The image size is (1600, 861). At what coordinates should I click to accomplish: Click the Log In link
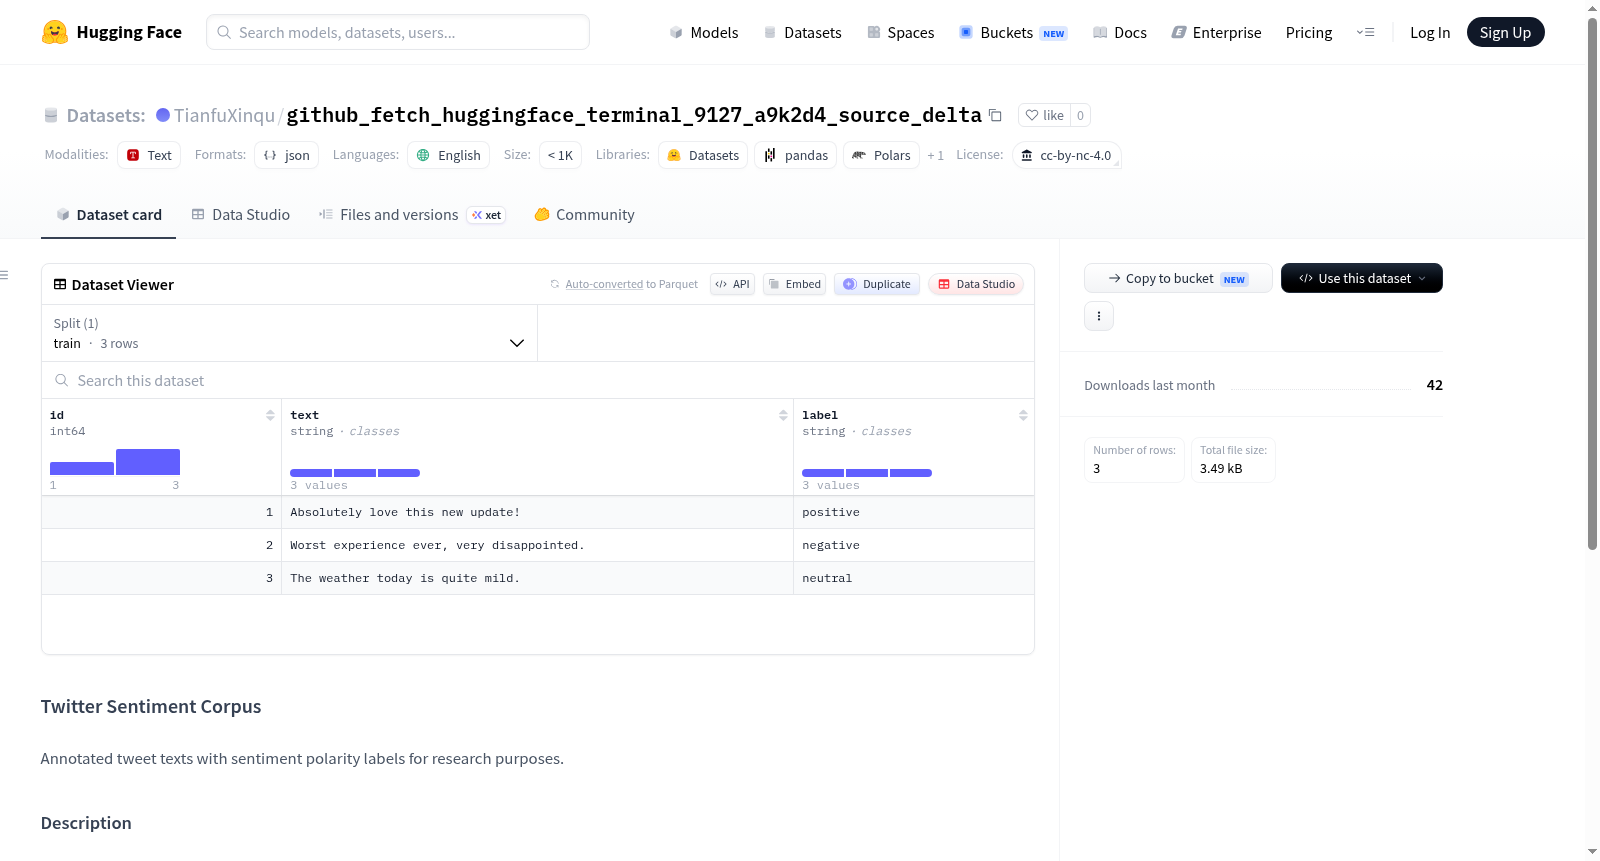pyautogui.click(x=1429, y=32)
